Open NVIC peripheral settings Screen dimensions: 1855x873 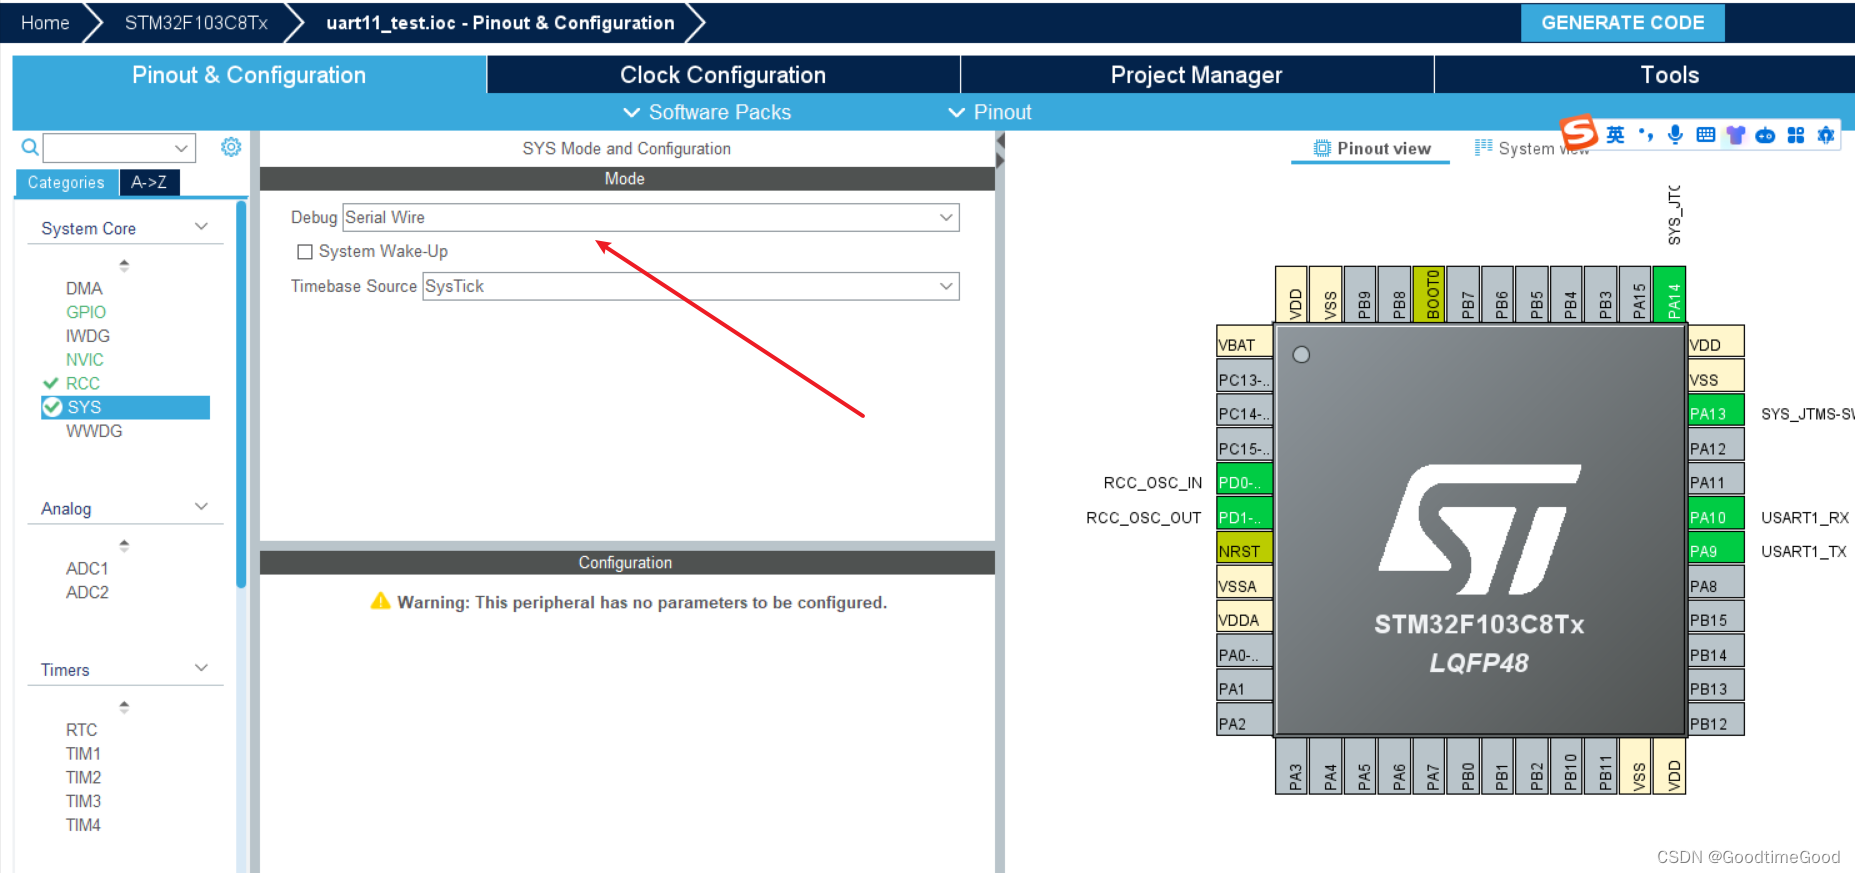point(85,360)
